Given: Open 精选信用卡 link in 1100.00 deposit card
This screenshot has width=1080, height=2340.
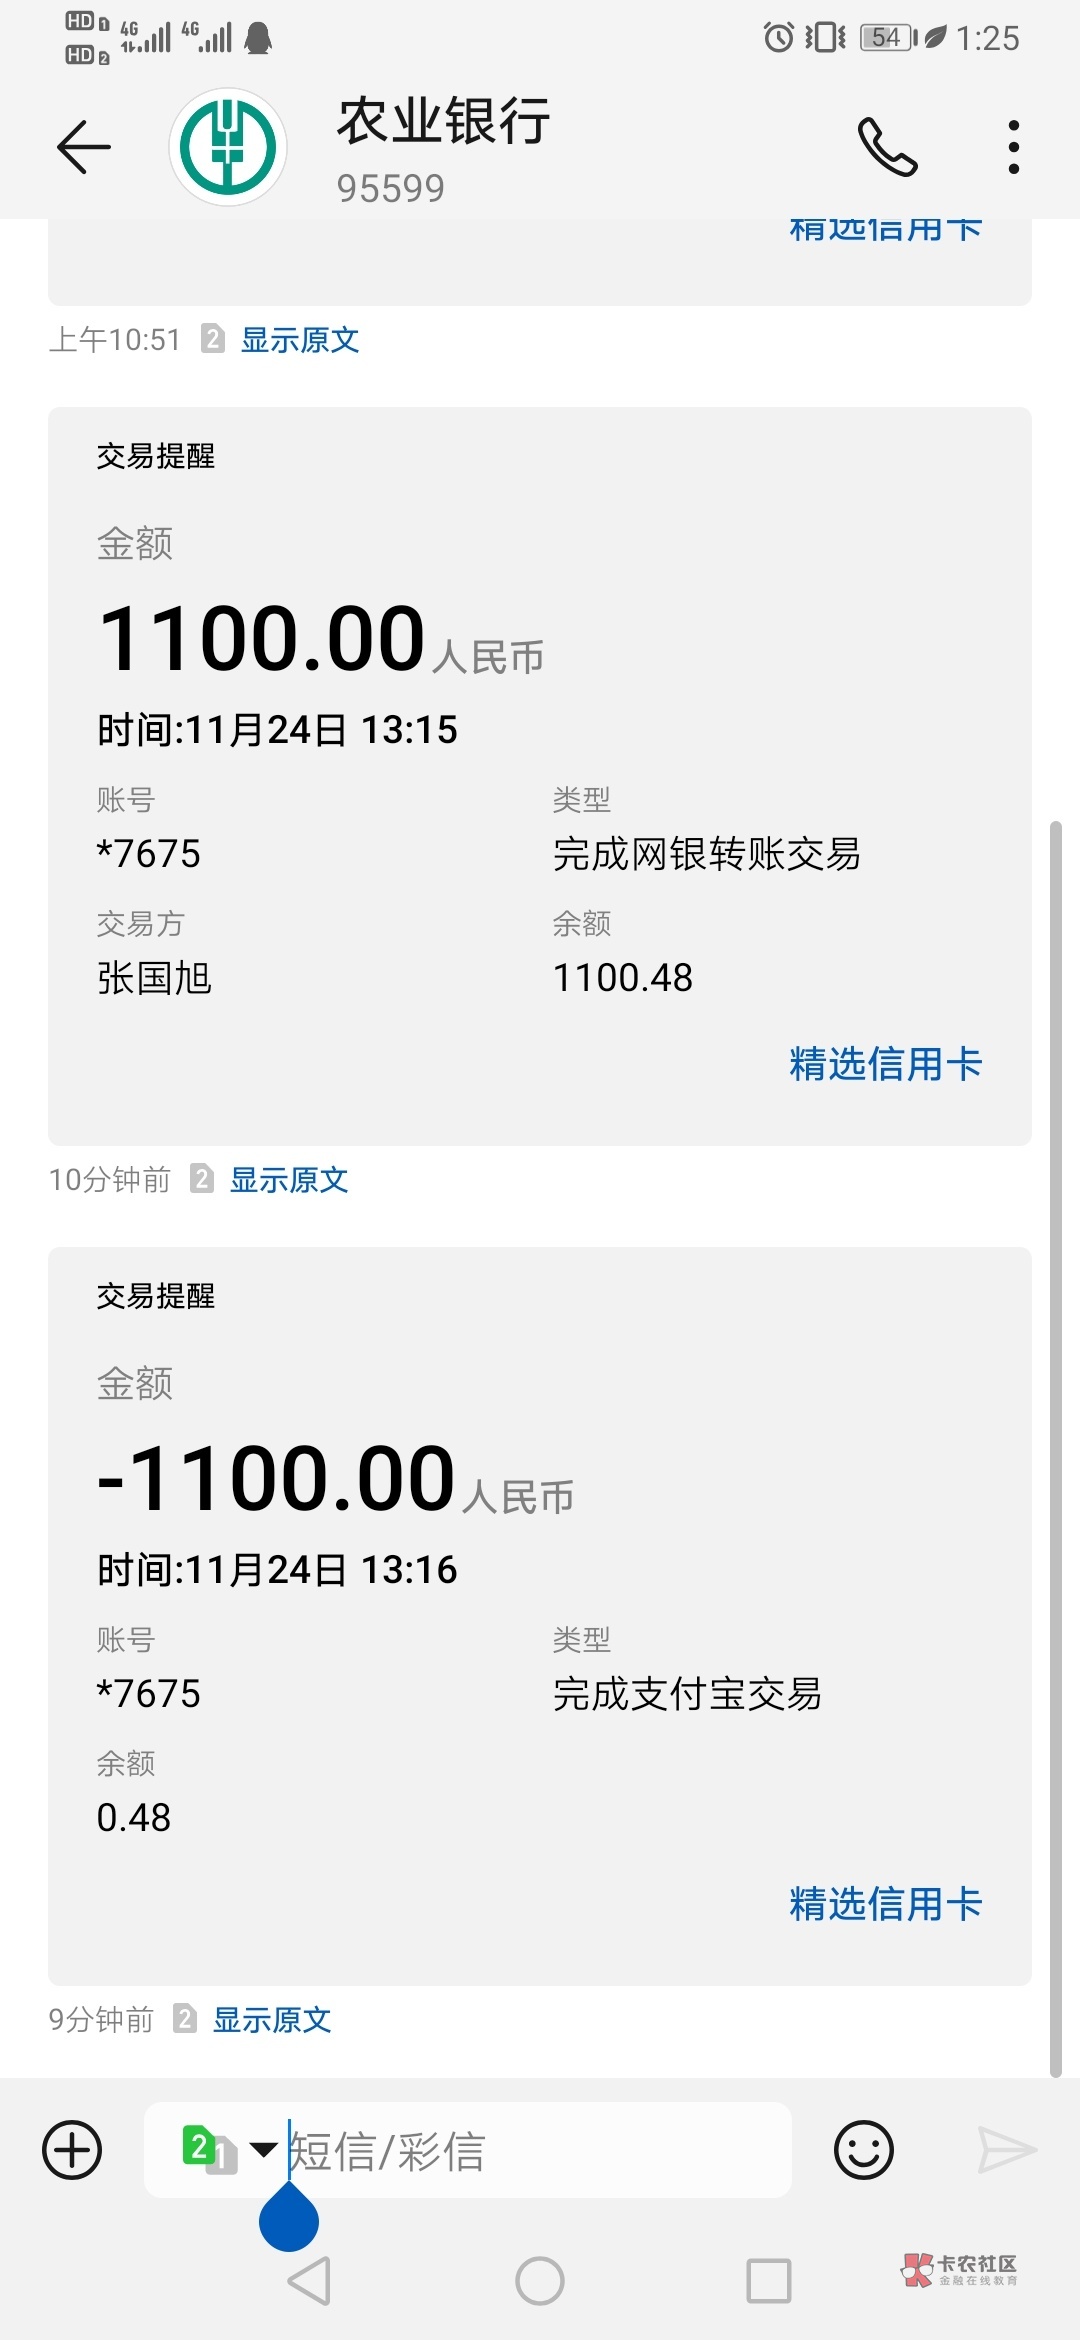Looking at the screenshot, I should 885,1064.
